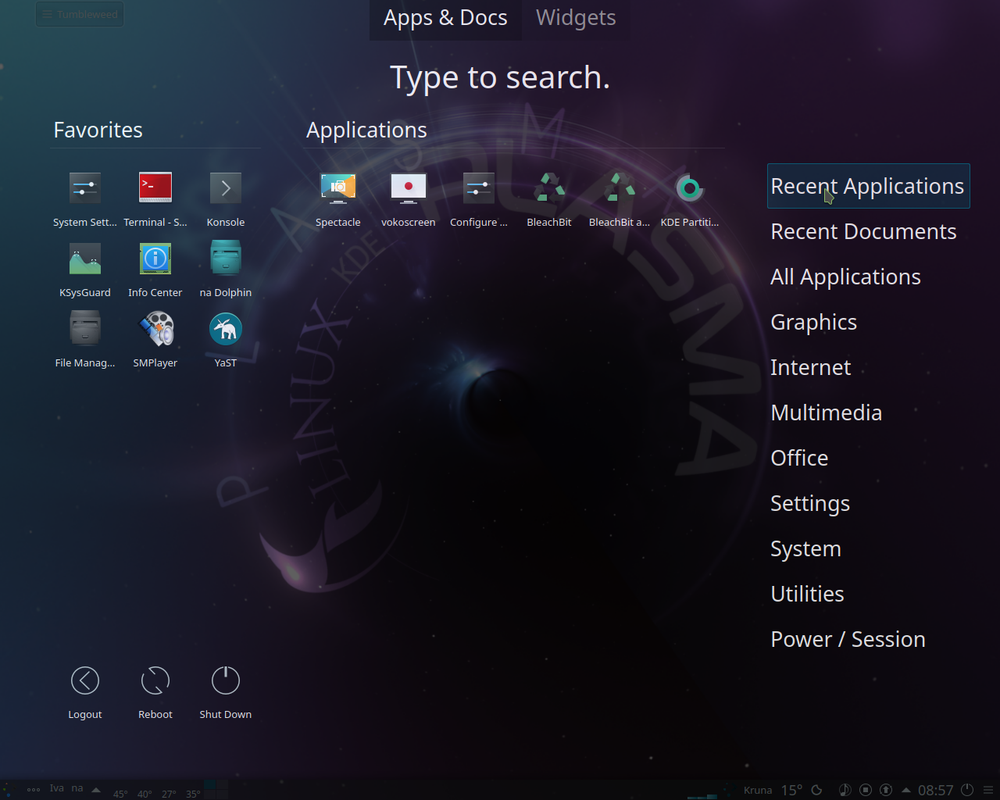Screen dimensions: 1000x800
Task: Click the upload arrow tray icon
Action: coord(886,790)
